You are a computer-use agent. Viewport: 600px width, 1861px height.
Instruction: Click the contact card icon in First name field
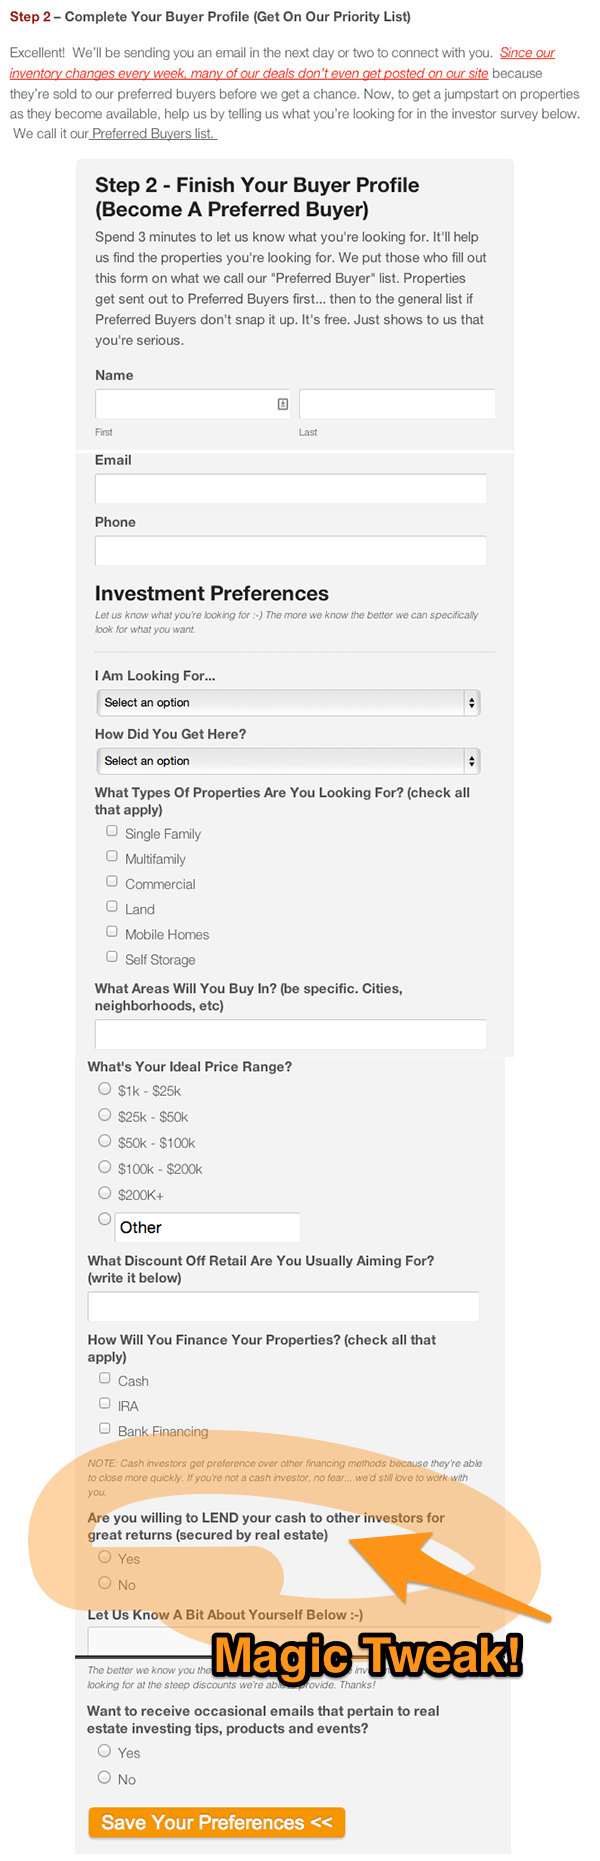(283, 404)
